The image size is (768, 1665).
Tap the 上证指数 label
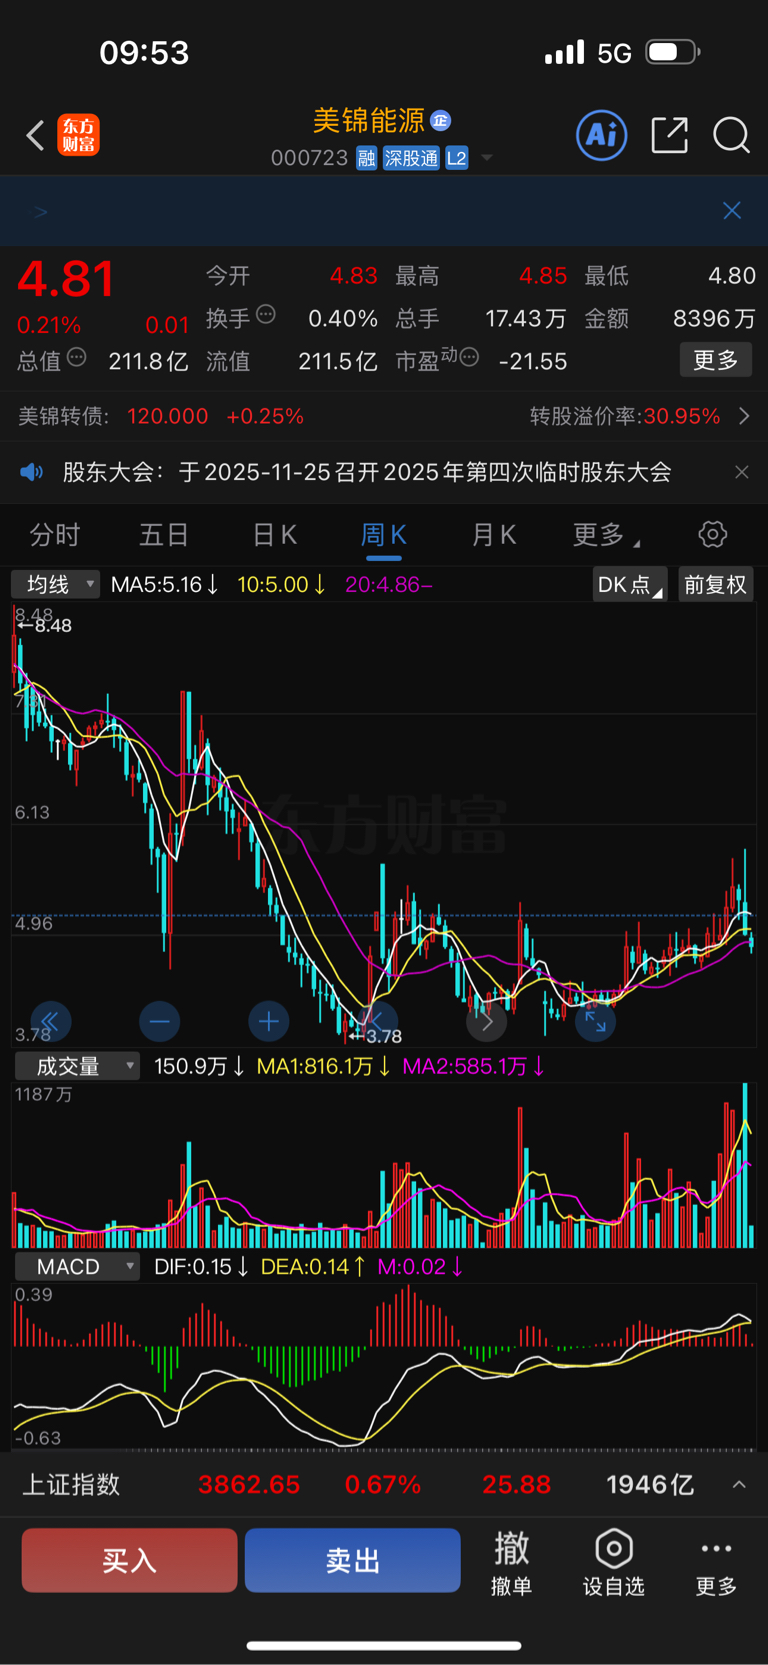coord(71,1484)
